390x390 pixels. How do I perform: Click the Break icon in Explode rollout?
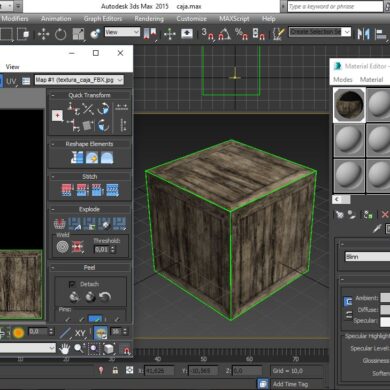(59, 223)
